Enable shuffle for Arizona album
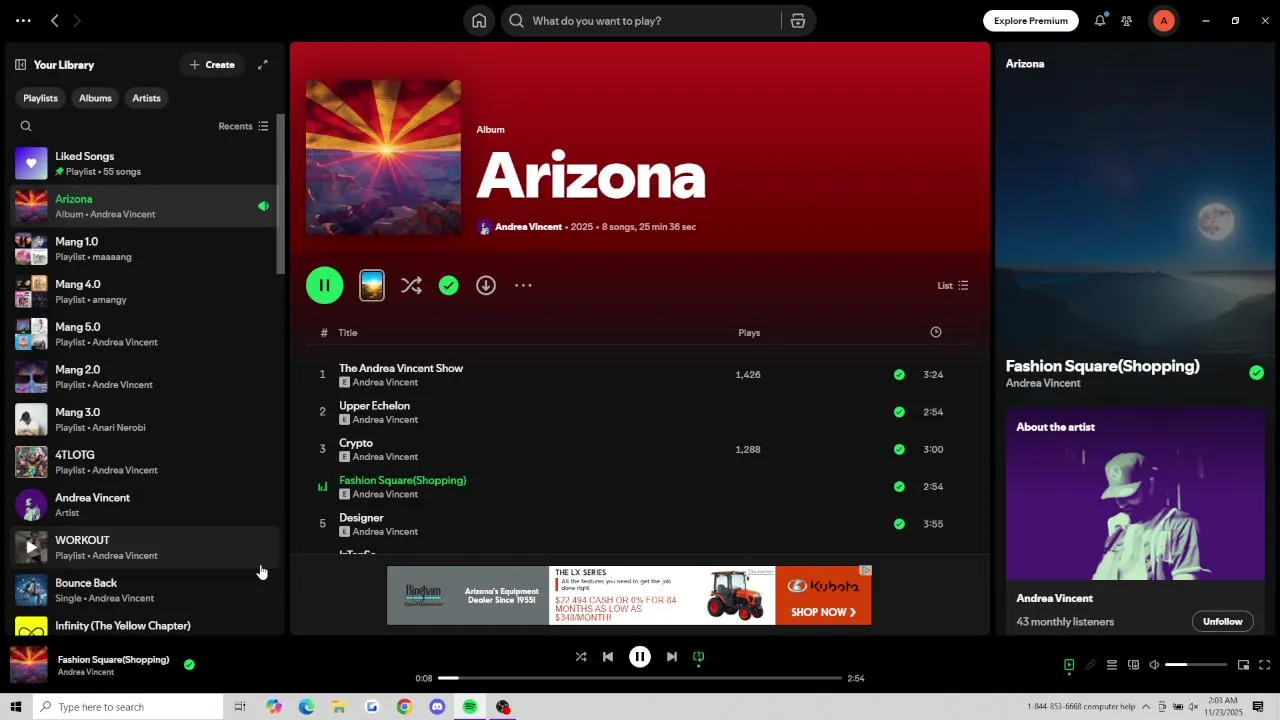Viewport: 1280px width, 720px height. coord(411,285)
